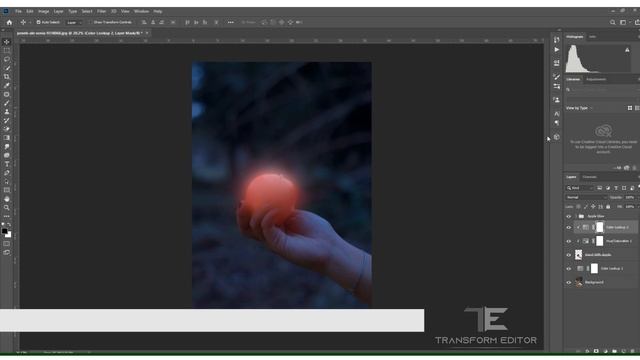This screenshot has height=360, width=640.
Task: Open the Auto-Select Layer dropdown
Action: point(74,22)
